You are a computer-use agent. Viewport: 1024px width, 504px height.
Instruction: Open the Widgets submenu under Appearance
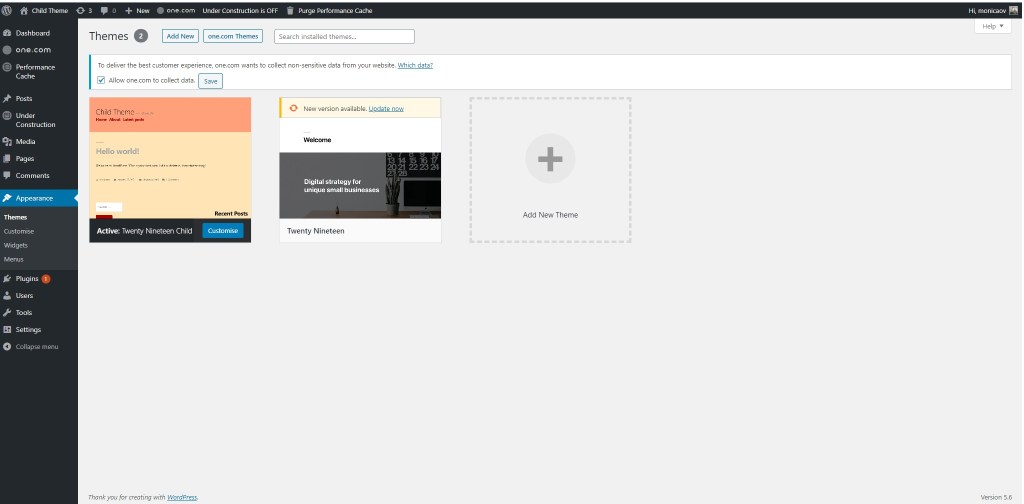(x=16, y=245)
